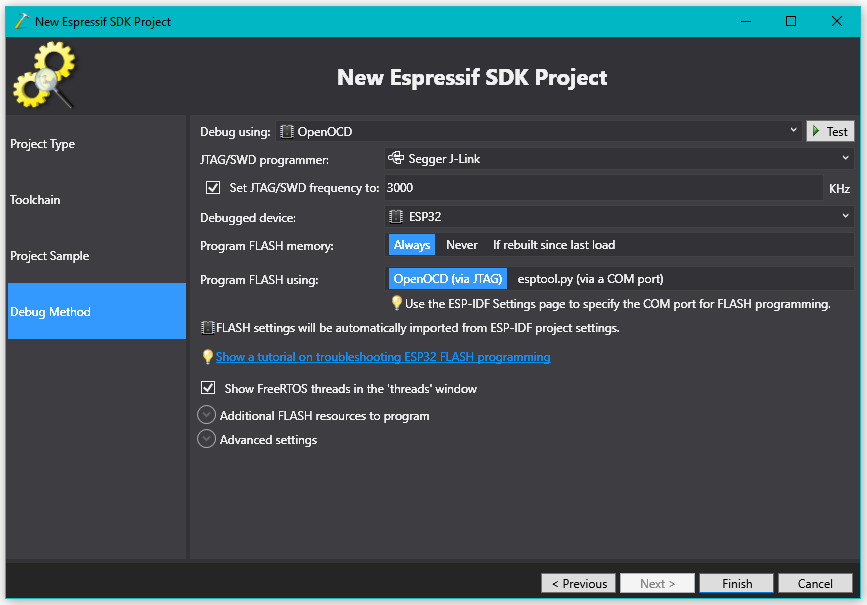Open the ESP32 FLASH troubleshooting tutorial link

tap(383, 357)
